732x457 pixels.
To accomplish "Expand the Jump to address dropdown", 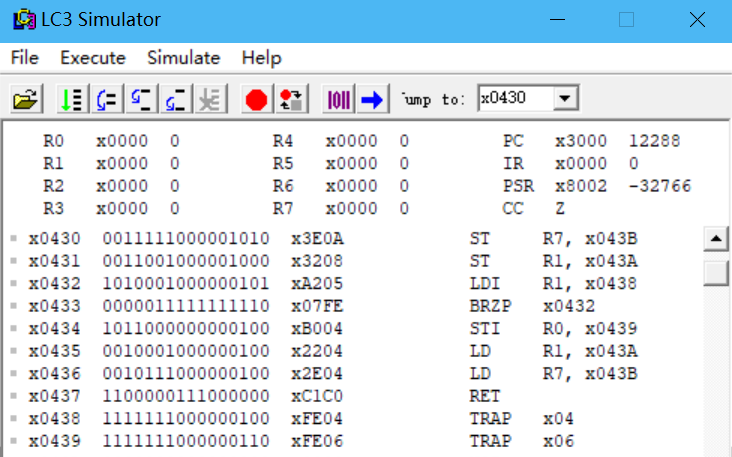I will [565, 98].
